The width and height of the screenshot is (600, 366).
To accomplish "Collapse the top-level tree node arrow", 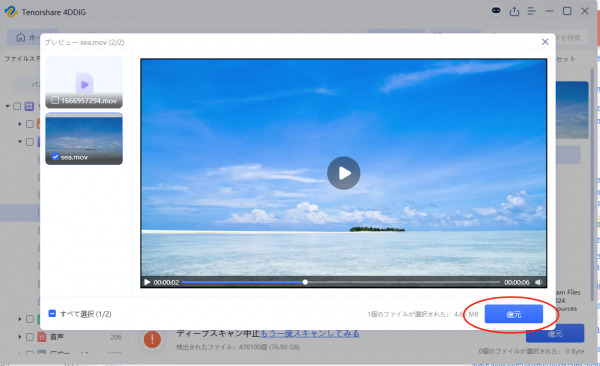I will [7, 106].
